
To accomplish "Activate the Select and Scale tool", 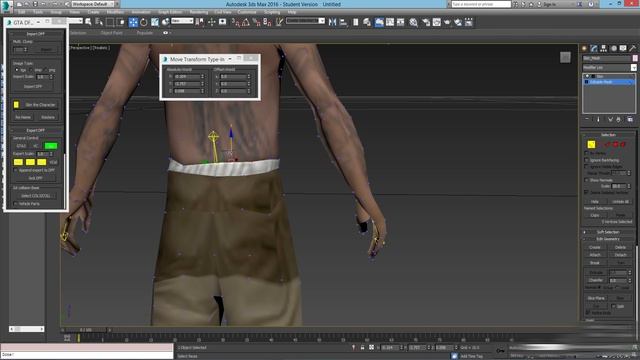I will click(155, 22).
